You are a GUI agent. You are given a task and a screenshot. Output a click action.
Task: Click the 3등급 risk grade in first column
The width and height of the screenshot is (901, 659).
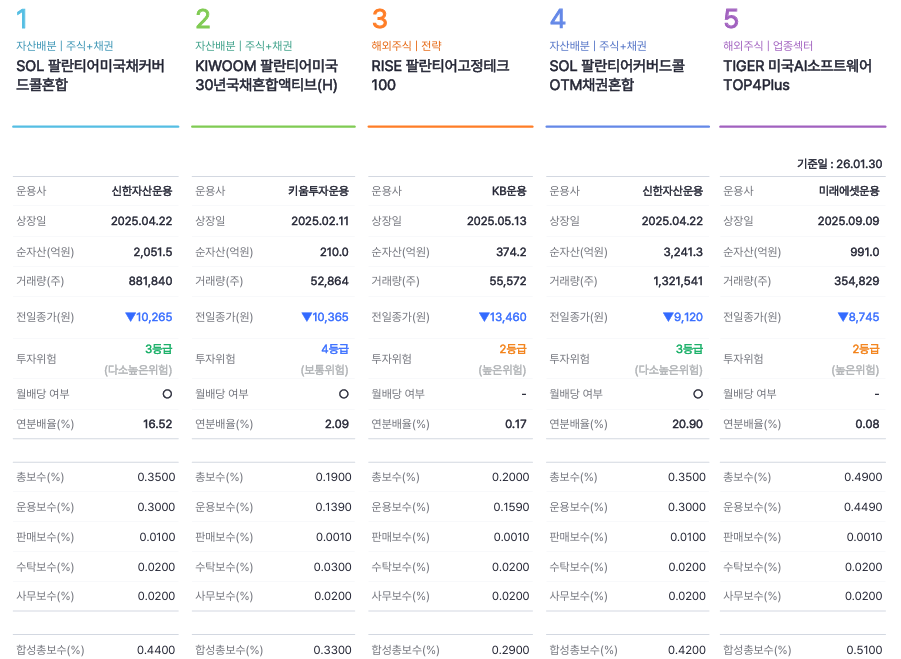click(159, 349)
